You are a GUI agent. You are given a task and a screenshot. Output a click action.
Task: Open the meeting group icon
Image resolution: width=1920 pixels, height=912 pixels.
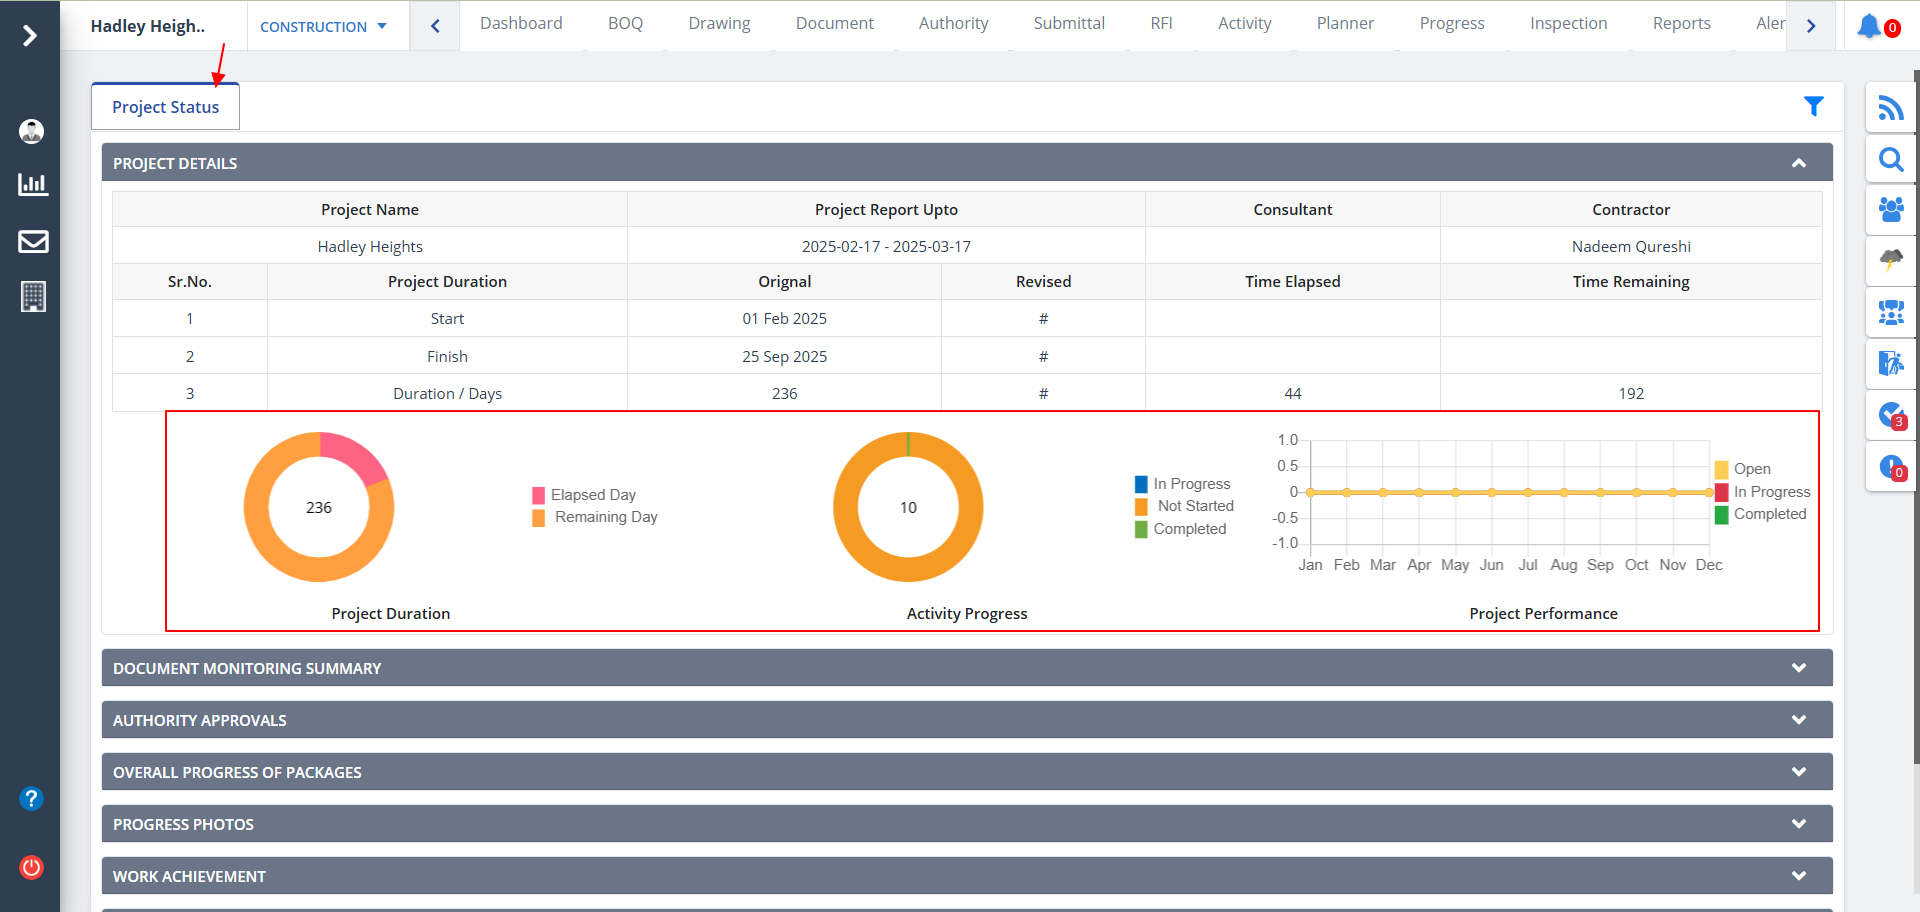tap(1890, 313)
